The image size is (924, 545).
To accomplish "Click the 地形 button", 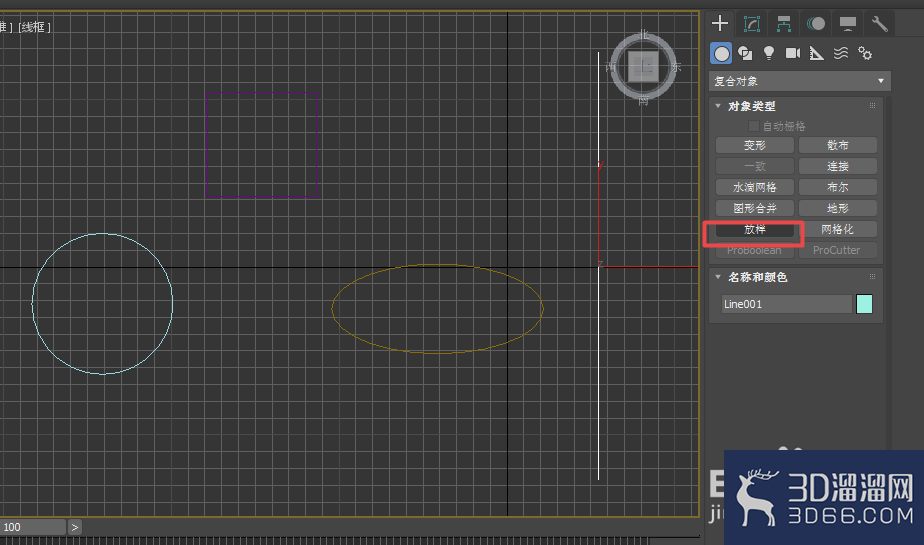I will pos(837,209).
